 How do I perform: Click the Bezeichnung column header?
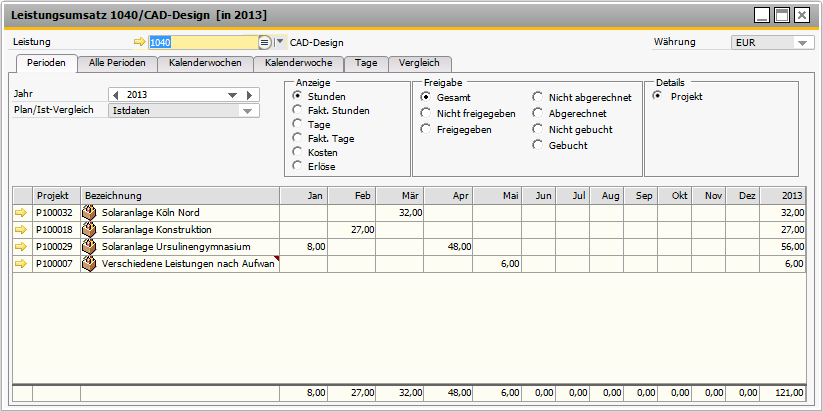pyautogui.click(x=179, y=196)
